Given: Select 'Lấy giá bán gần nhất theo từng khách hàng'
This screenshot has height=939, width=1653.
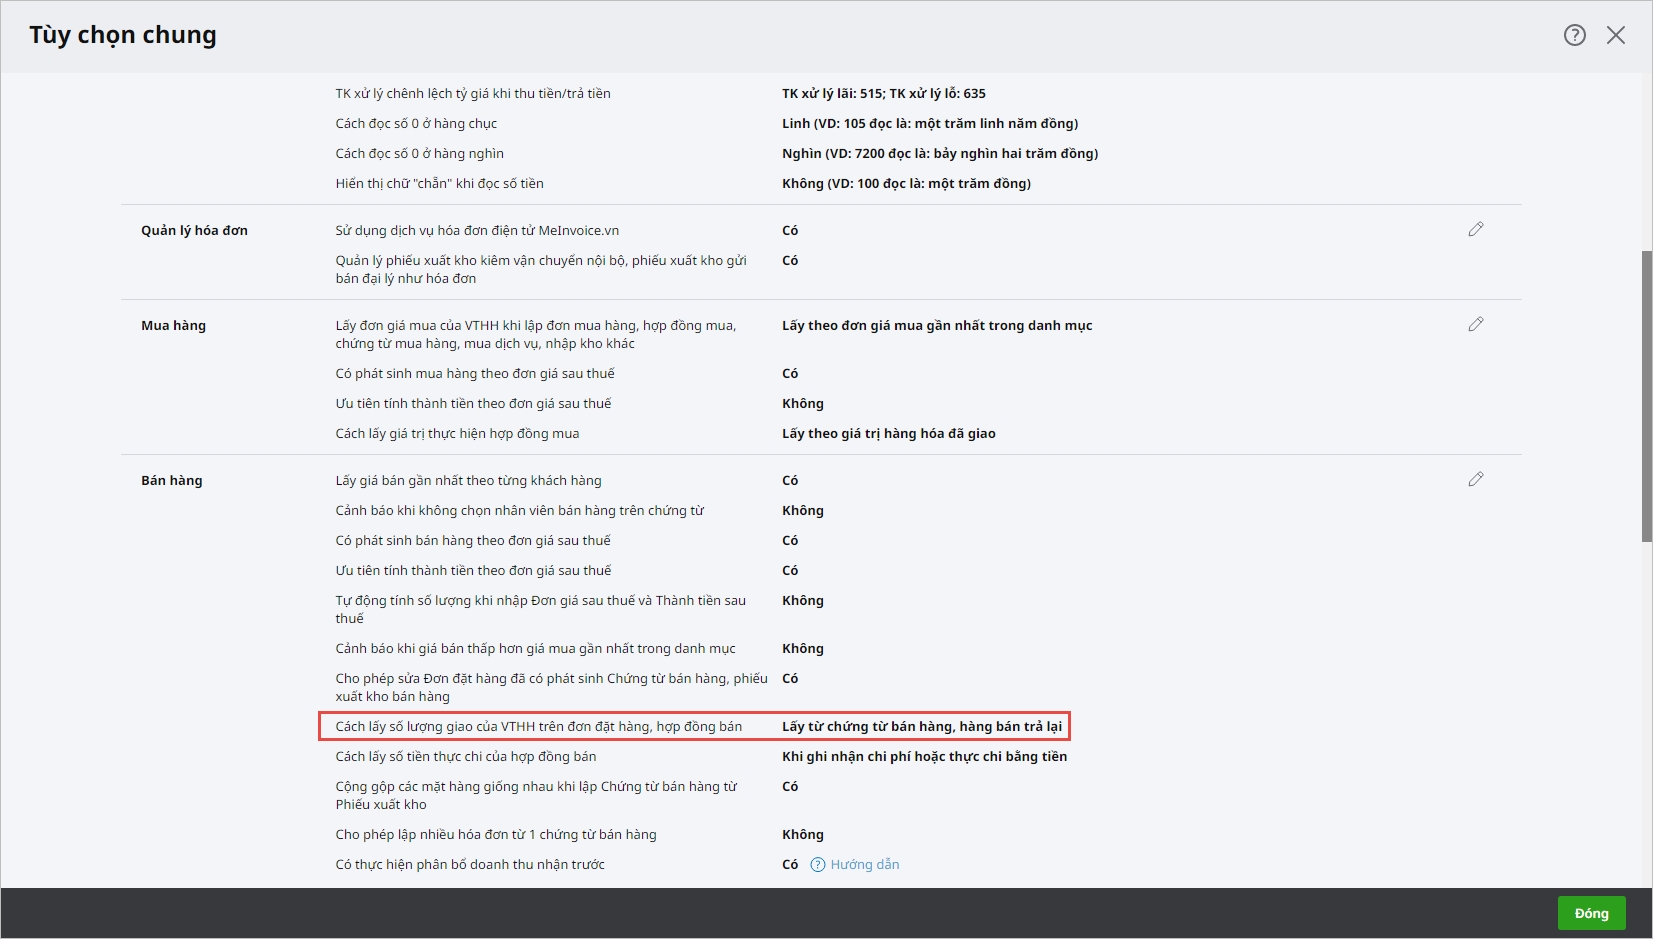Looking at the screenshot, I should tap(468, 481).
